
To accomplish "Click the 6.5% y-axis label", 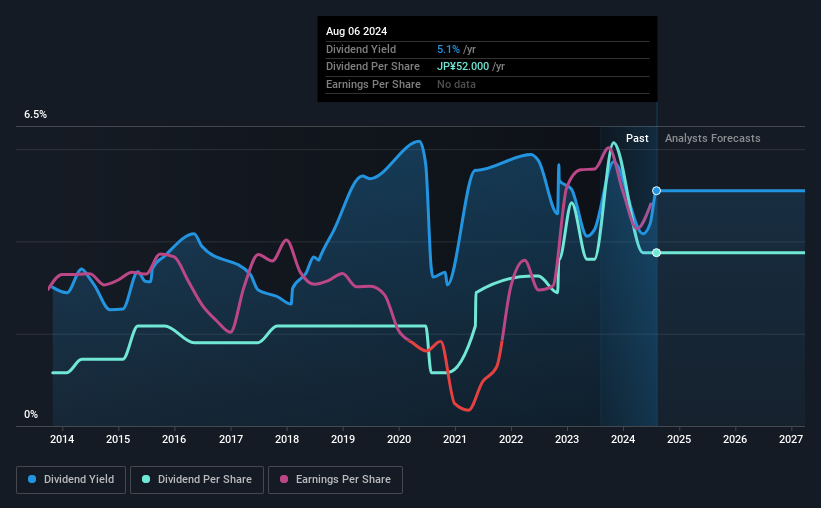I will pos(35,115).
